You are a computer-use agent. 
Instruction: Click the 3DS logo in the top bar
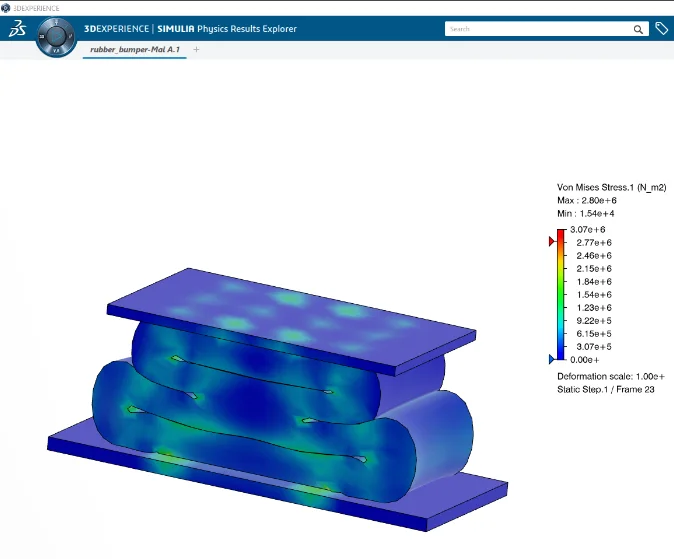[x=16, y=29]
